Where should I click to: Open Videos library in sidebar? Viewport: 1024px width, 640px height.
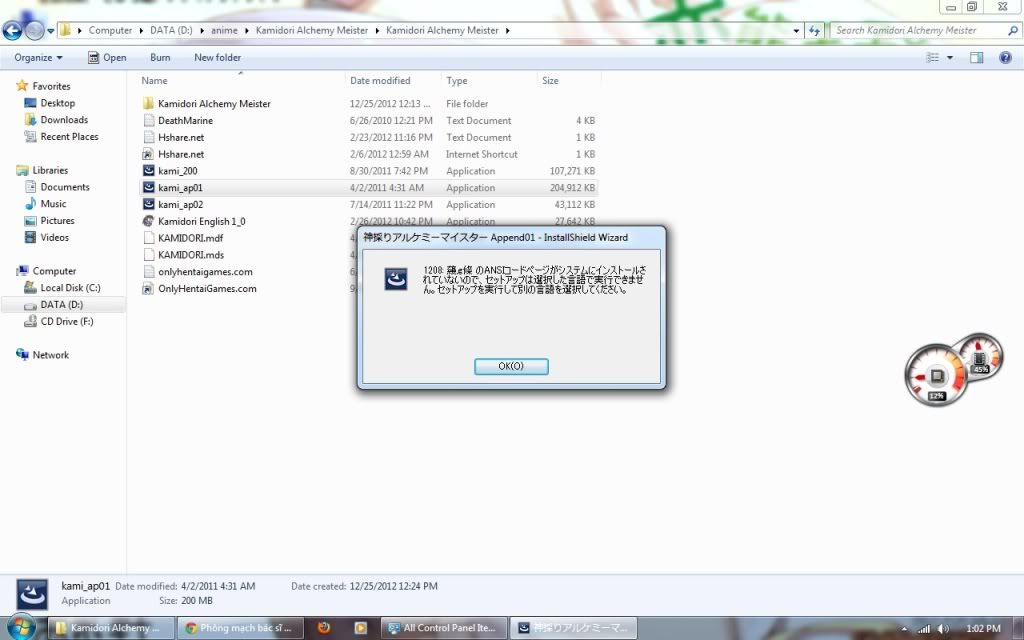54,238
